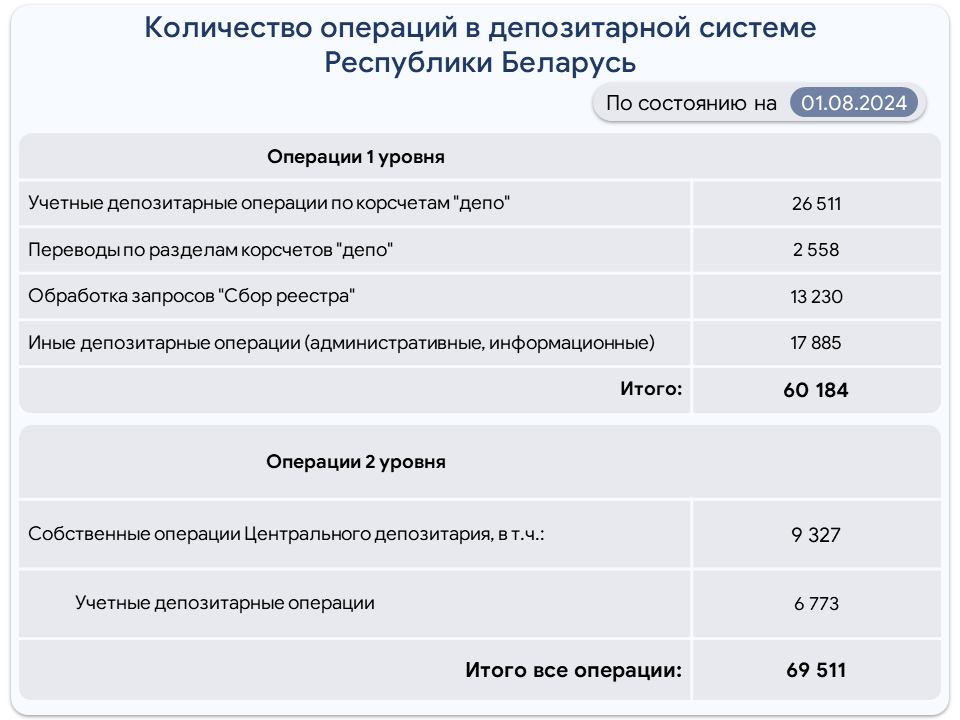Click the 'Итого все операции:' label
Viewport: 960px width, 720px height.
574,670
